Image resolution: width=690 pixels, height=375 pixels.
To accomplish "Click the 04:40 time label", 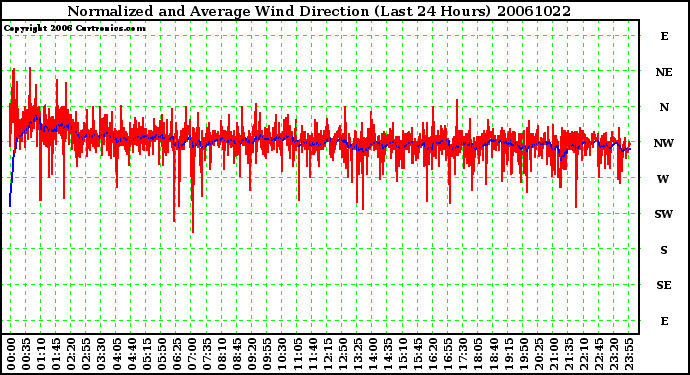I will click(132, 354).
